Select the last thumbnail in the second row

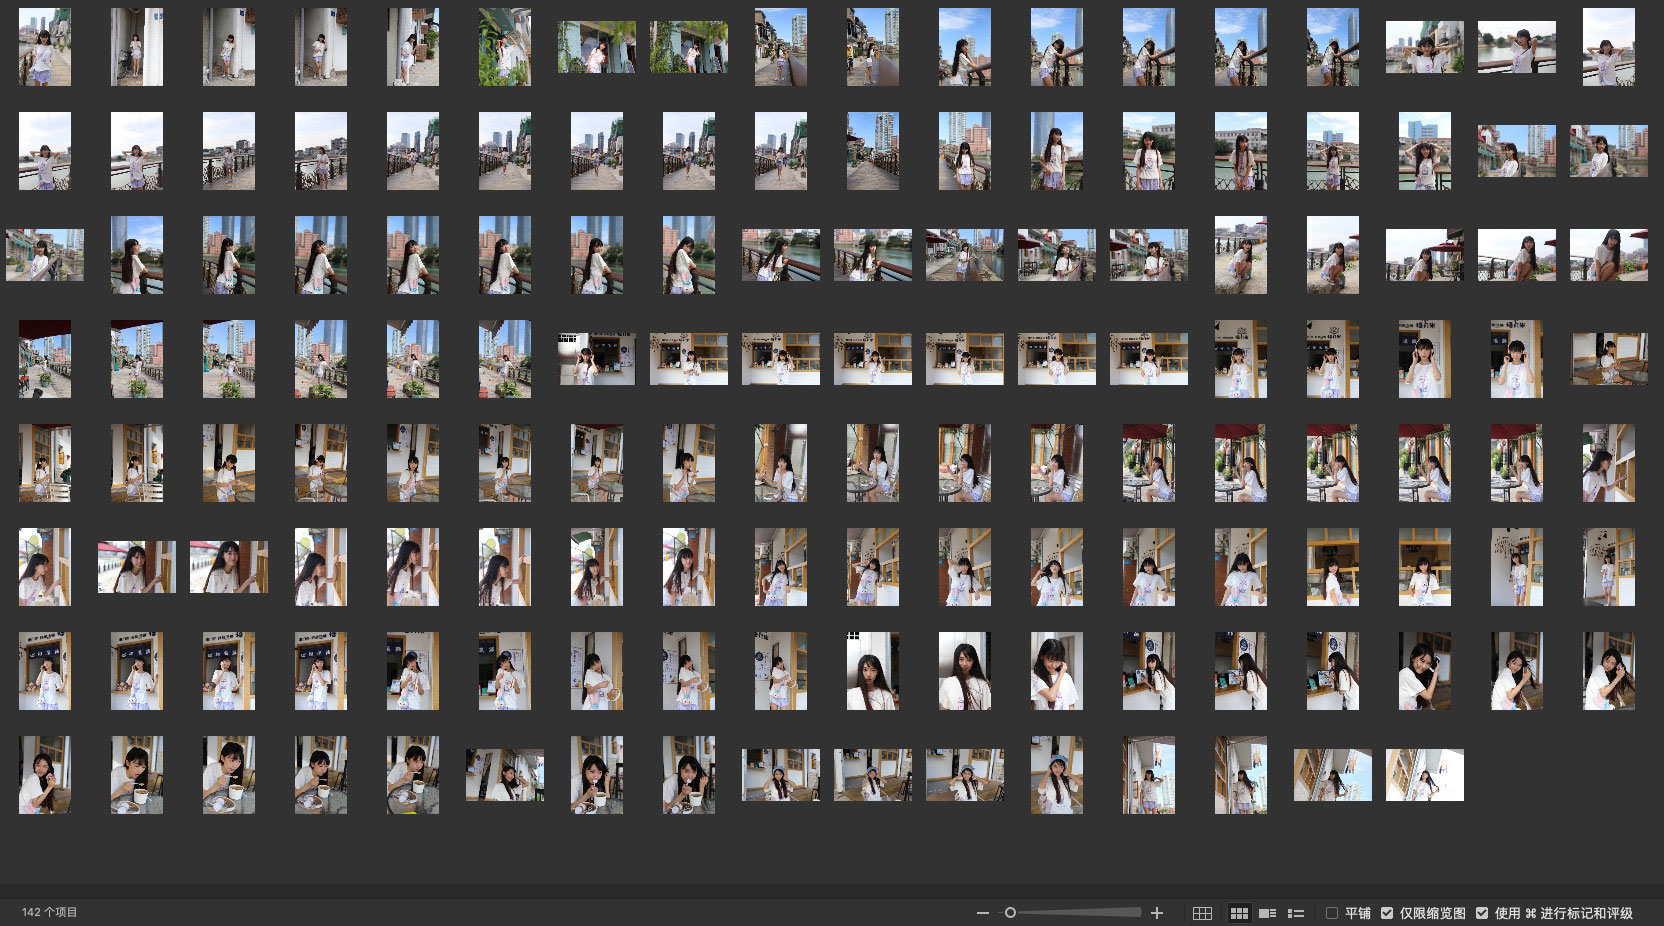[1608, 151]
